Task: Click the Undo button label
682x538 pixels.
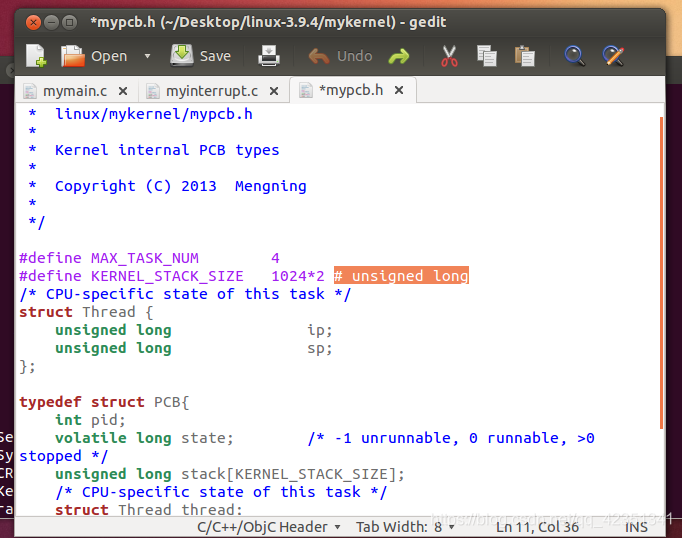Action: click(x=354, y=56)
